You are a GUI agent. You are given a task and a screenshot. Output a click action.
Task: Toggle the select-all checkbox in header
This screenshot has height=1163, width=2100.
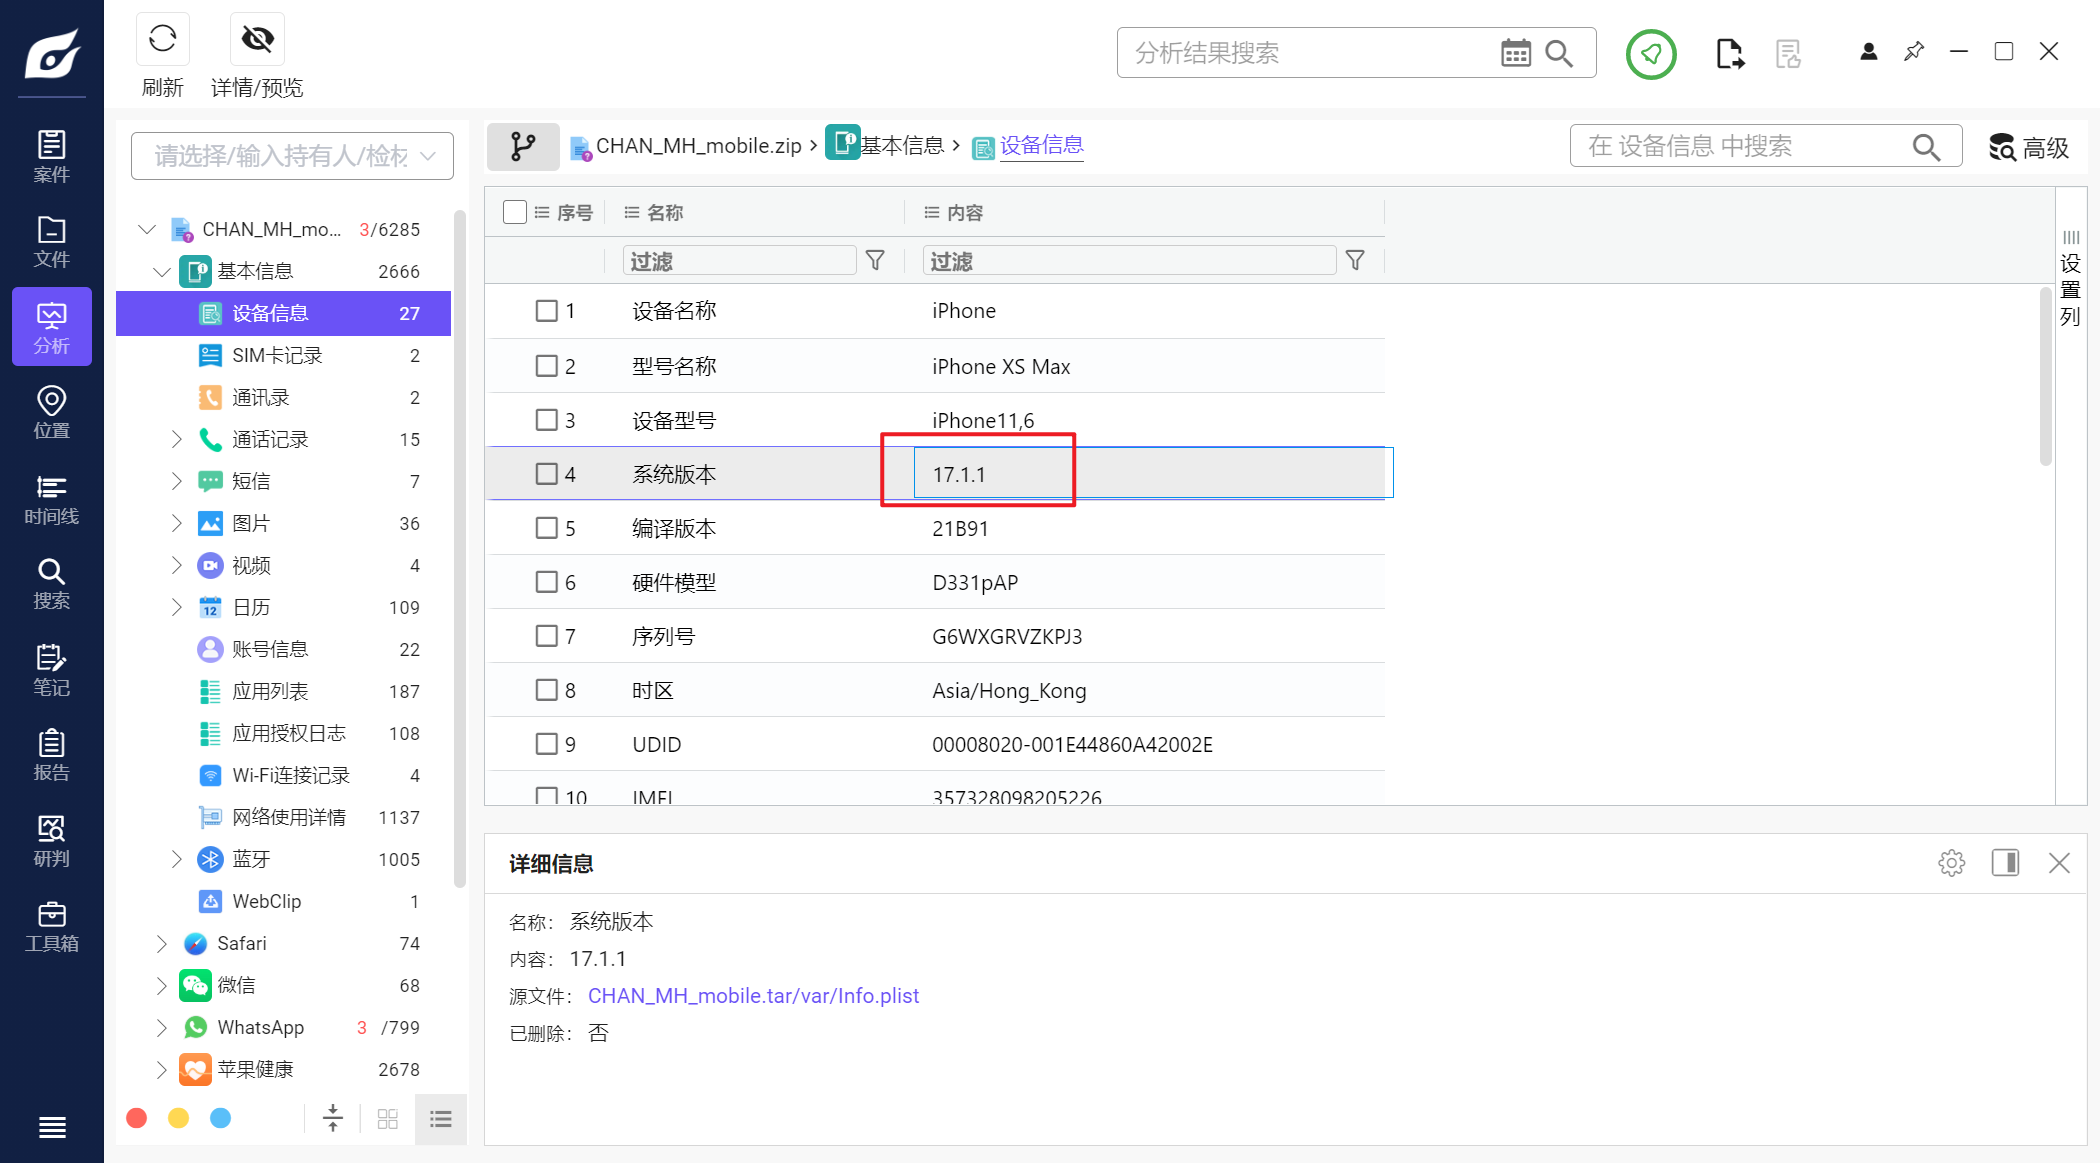click(515, 212)
